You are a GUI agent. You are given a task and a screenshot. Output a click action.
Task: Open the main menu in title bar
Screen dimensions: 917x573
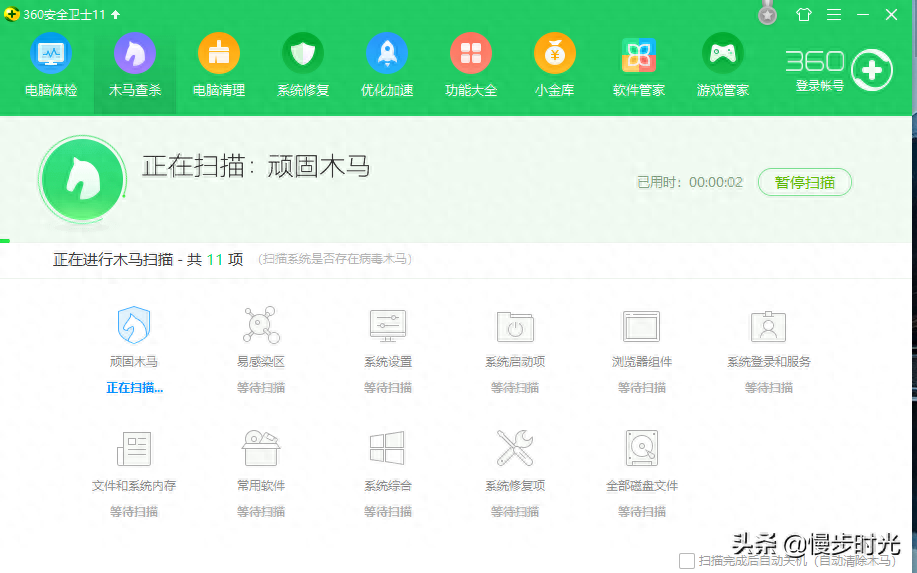(x=833, y=14)
